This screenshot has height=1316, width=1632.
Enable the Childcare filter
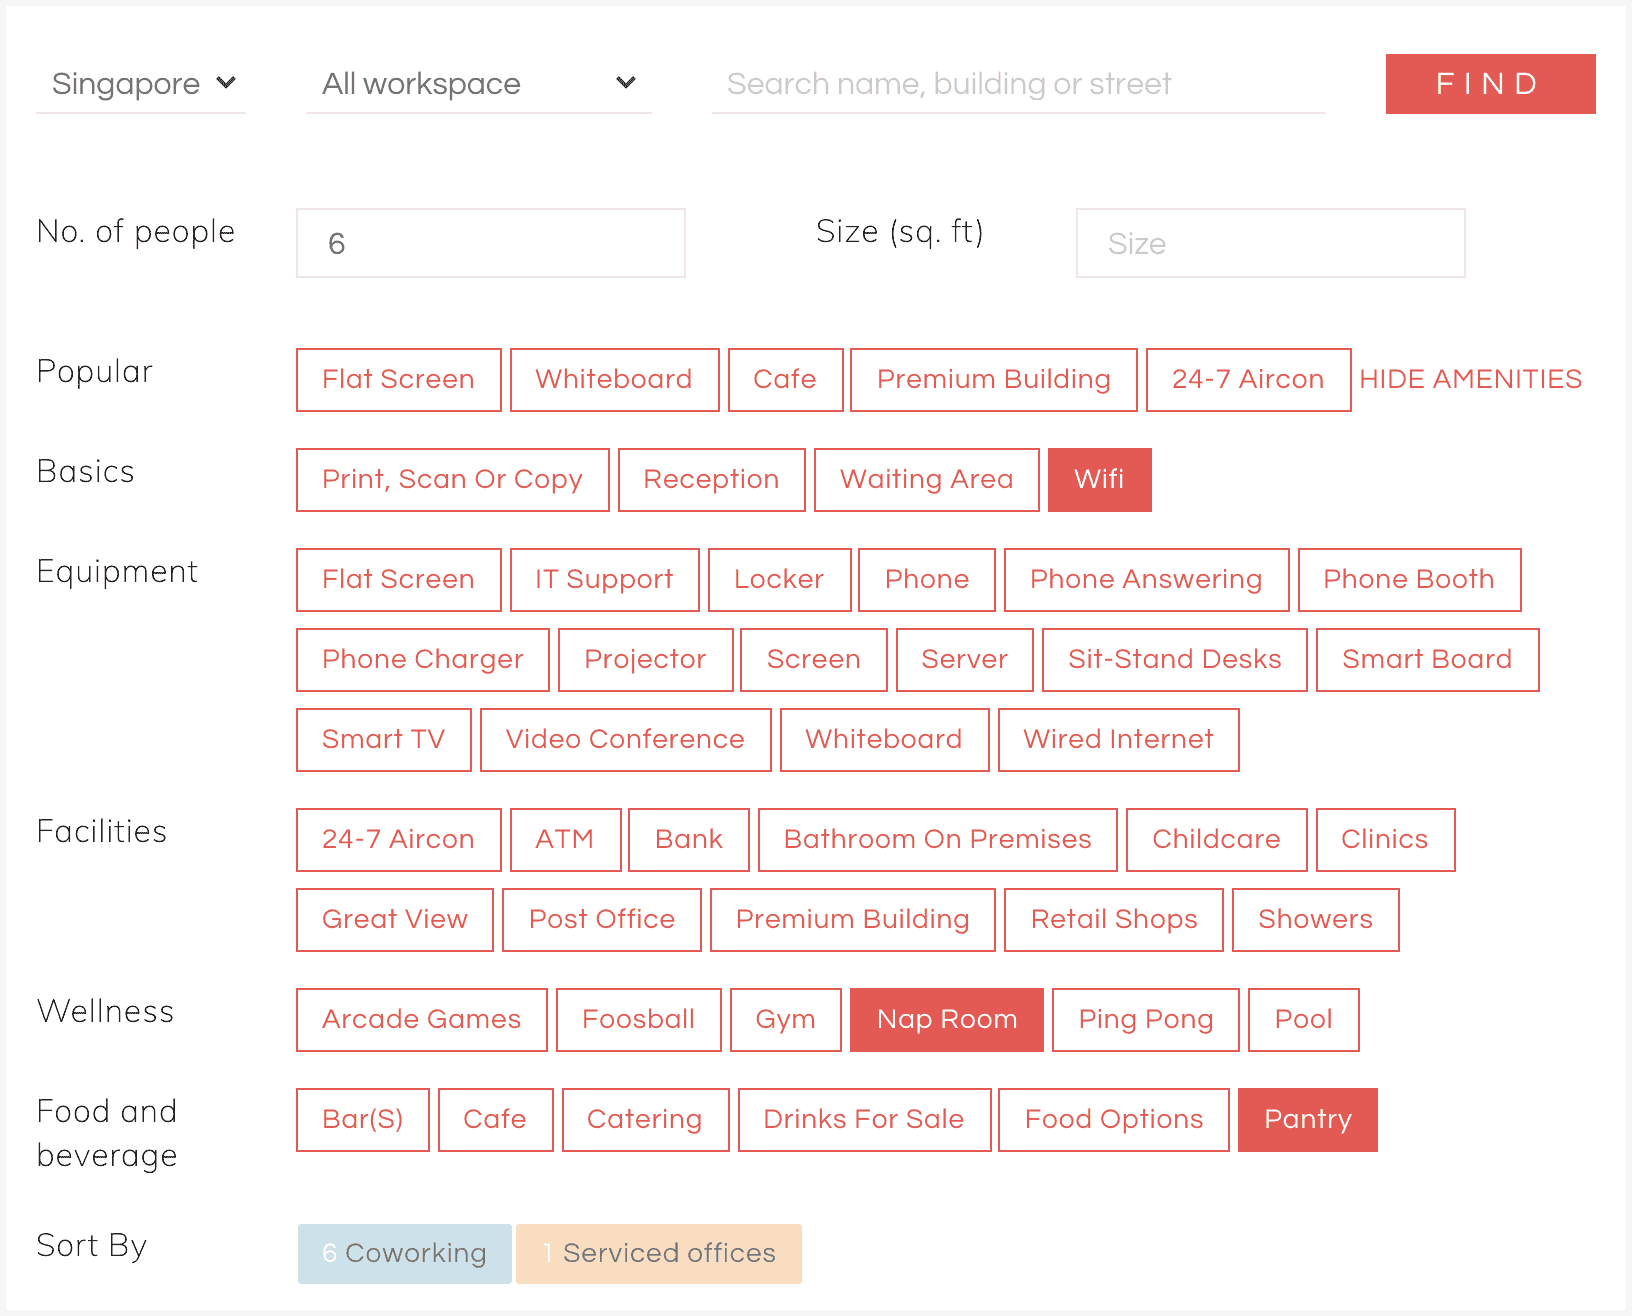[x=1217, y=840]
